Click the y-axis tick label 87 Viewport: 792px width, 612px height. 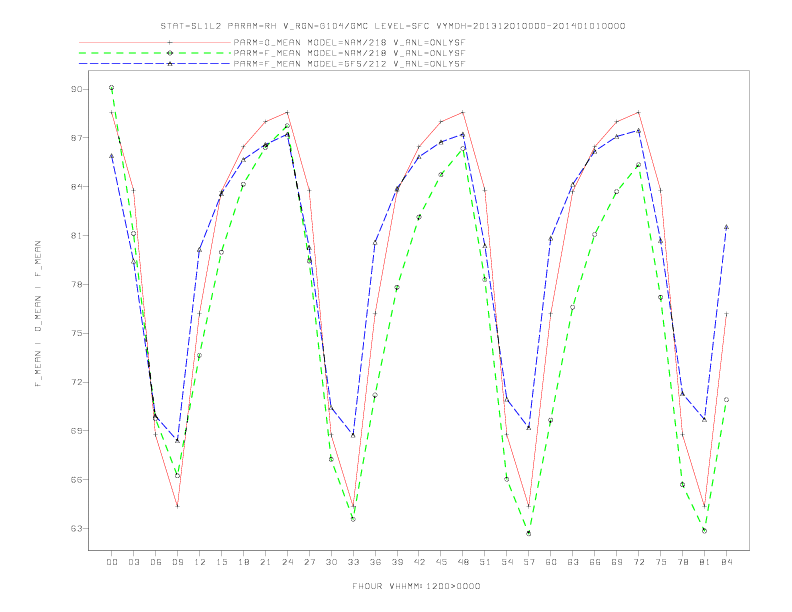77,138
